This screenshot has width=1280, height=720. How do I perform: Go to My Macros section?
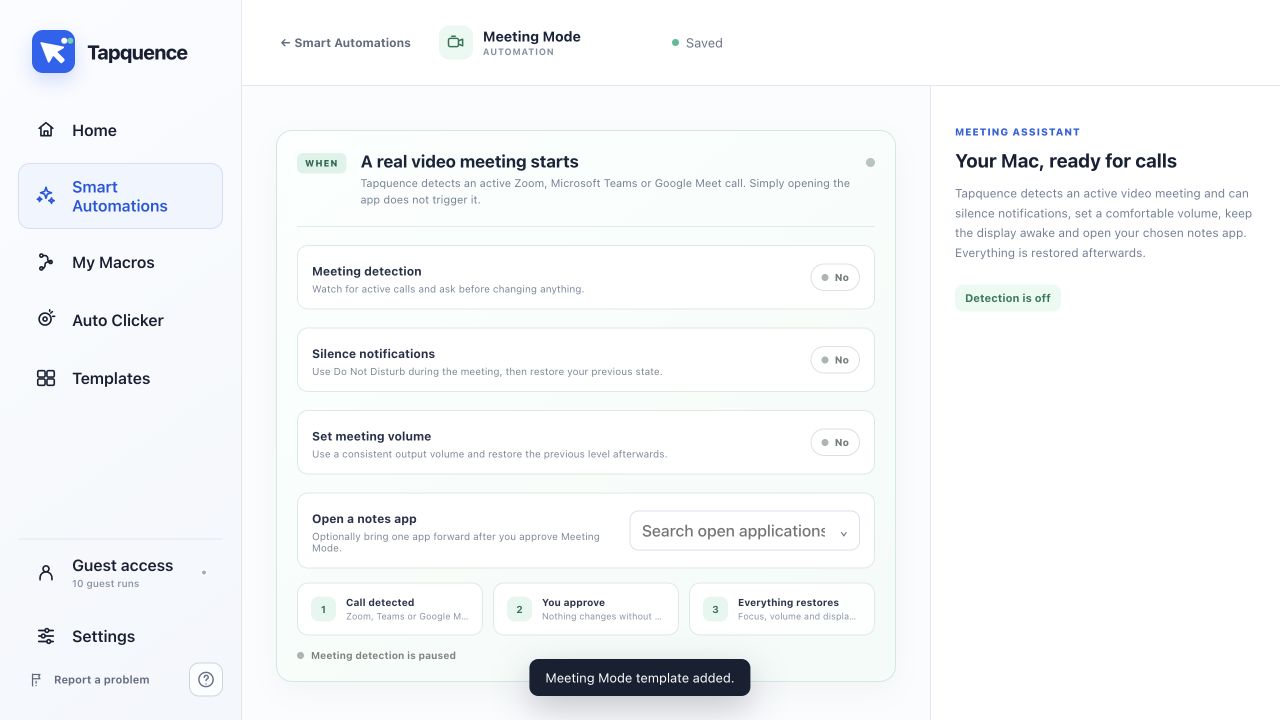[120, 262]
